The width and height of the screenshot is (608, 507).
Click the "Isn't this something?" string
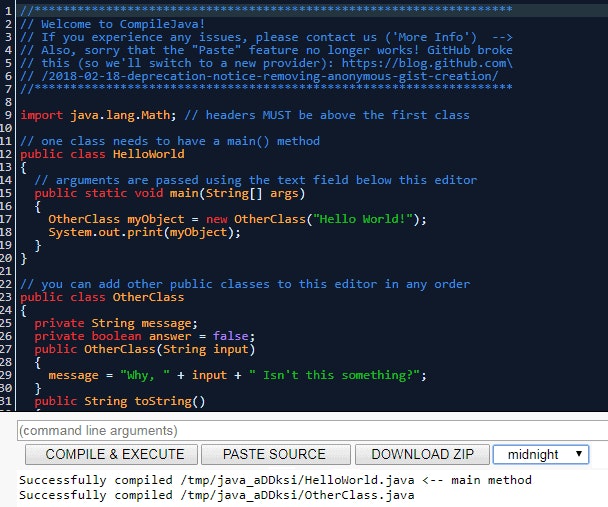click(x=334, y=375)
